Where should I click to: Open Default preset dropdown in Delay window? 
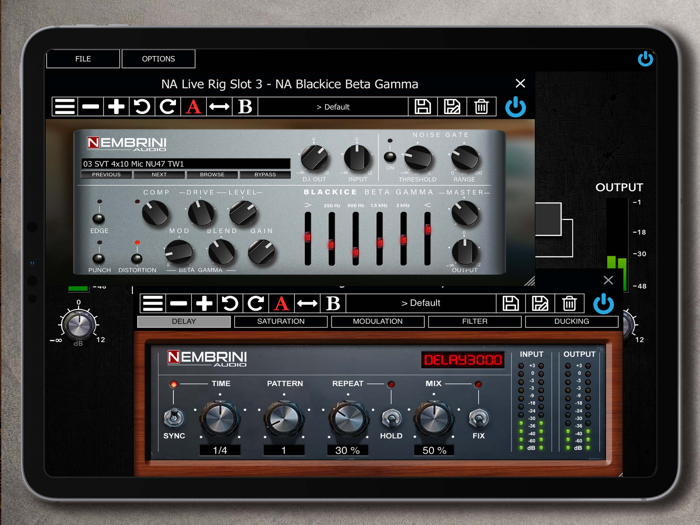pos(421,303)
